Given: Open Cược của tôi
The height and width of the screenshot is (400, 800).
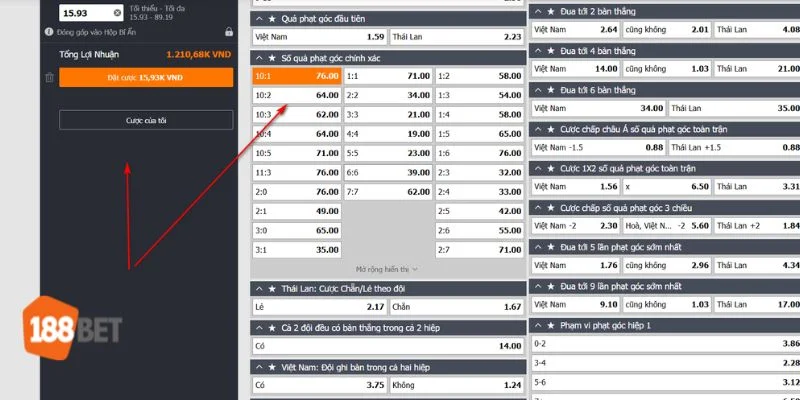Looking at the screenshot, I should pyautogui.click(x=146, y=120).
